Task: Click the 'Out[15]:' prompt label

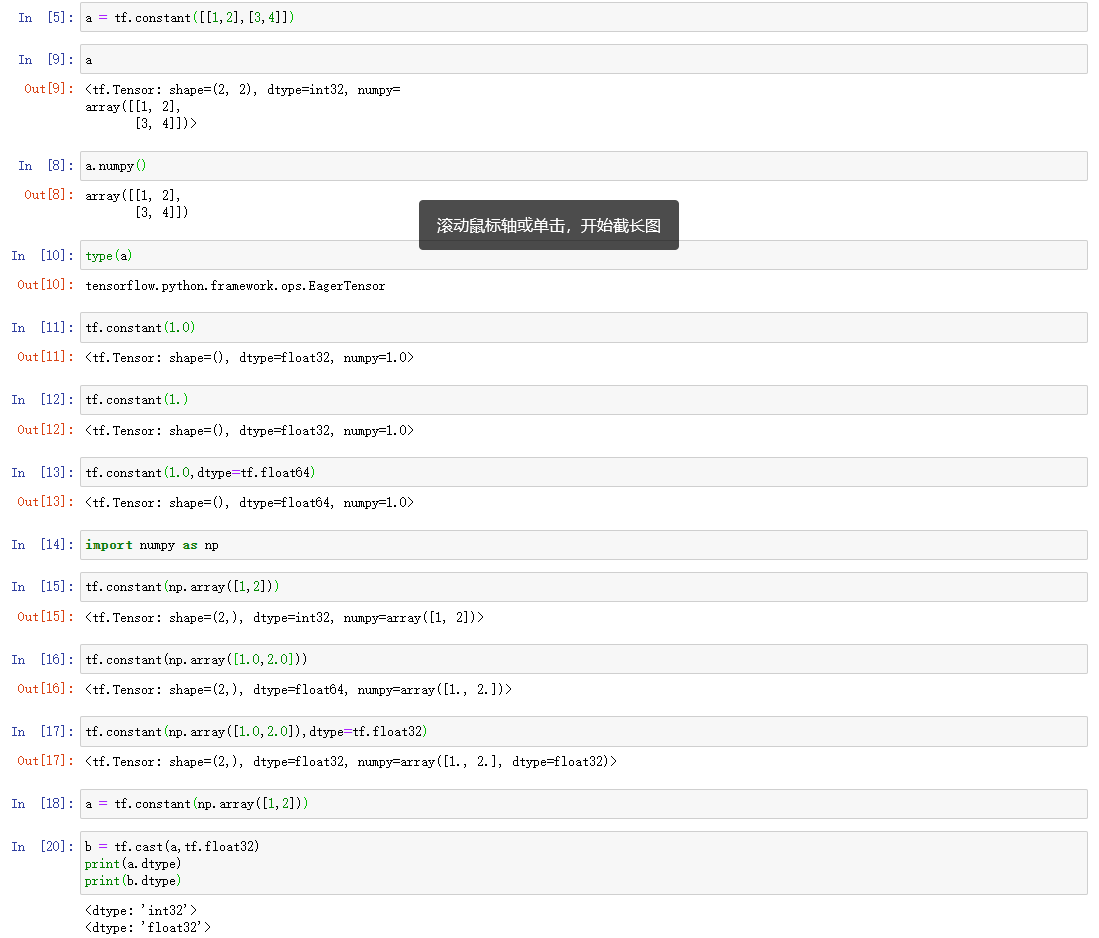Action: 45,617
